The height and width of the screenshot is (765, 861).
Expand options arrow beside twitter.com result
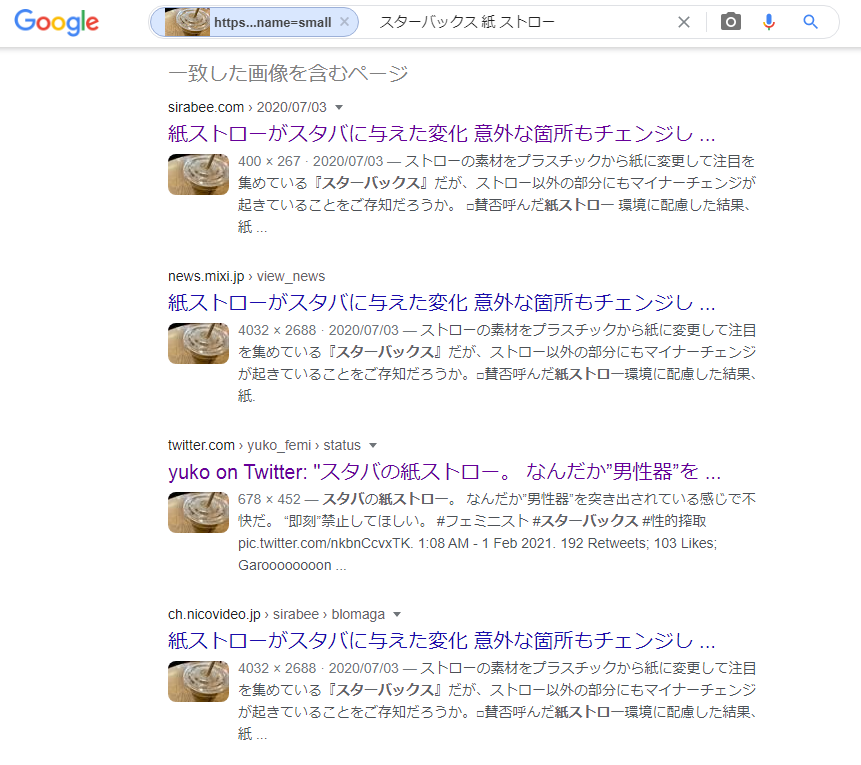373,445
